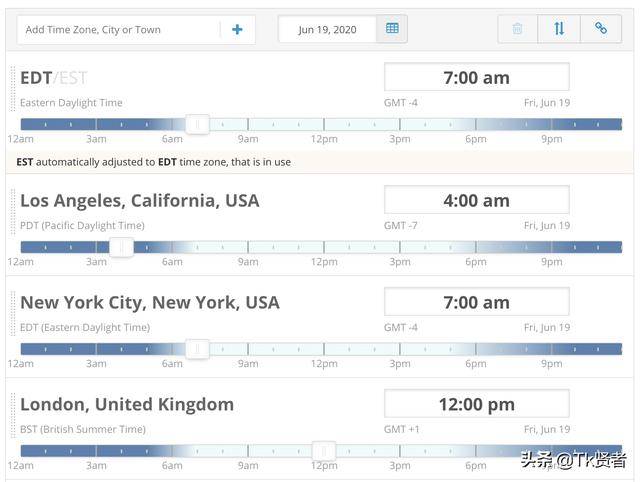
Task: Click the plus icon to add a time zone
Action: tap(237, 30)
